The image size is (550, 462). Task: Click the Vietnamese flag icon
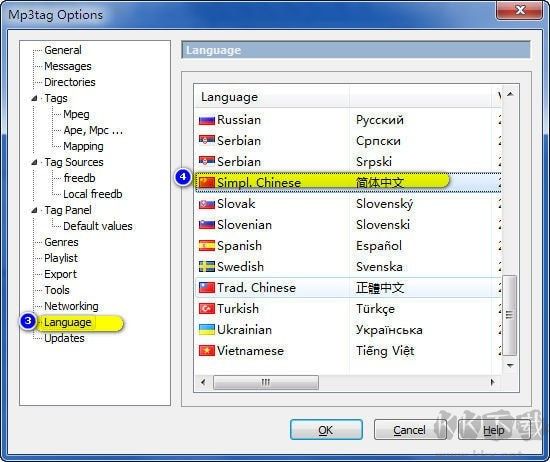coord(207,351)
